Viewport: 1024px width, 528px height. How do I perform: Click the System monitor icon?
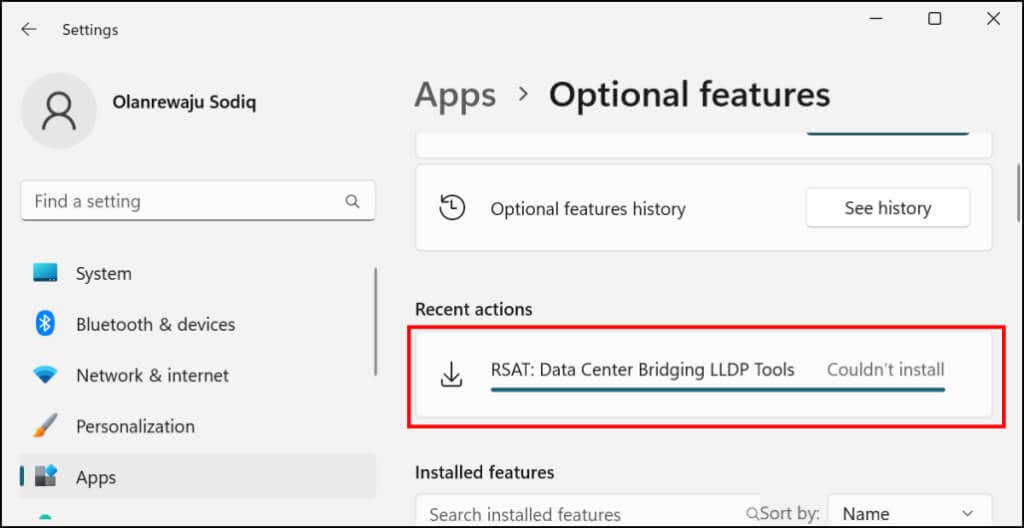(x=45, y=273)
